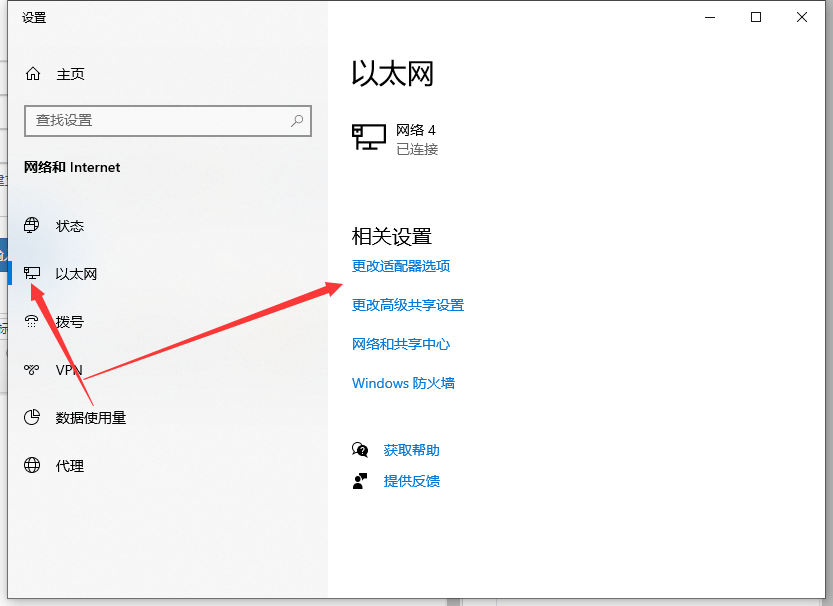Open the VPN icon in sidebar

click(33, 370)
